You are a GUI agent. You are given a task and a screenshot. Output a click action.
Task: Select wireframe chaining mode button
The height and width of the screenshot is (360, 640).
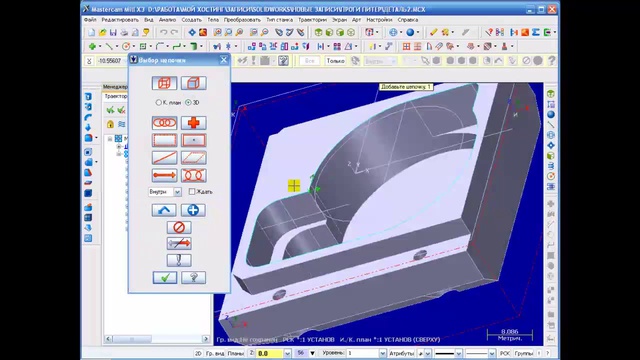[164, 83]
